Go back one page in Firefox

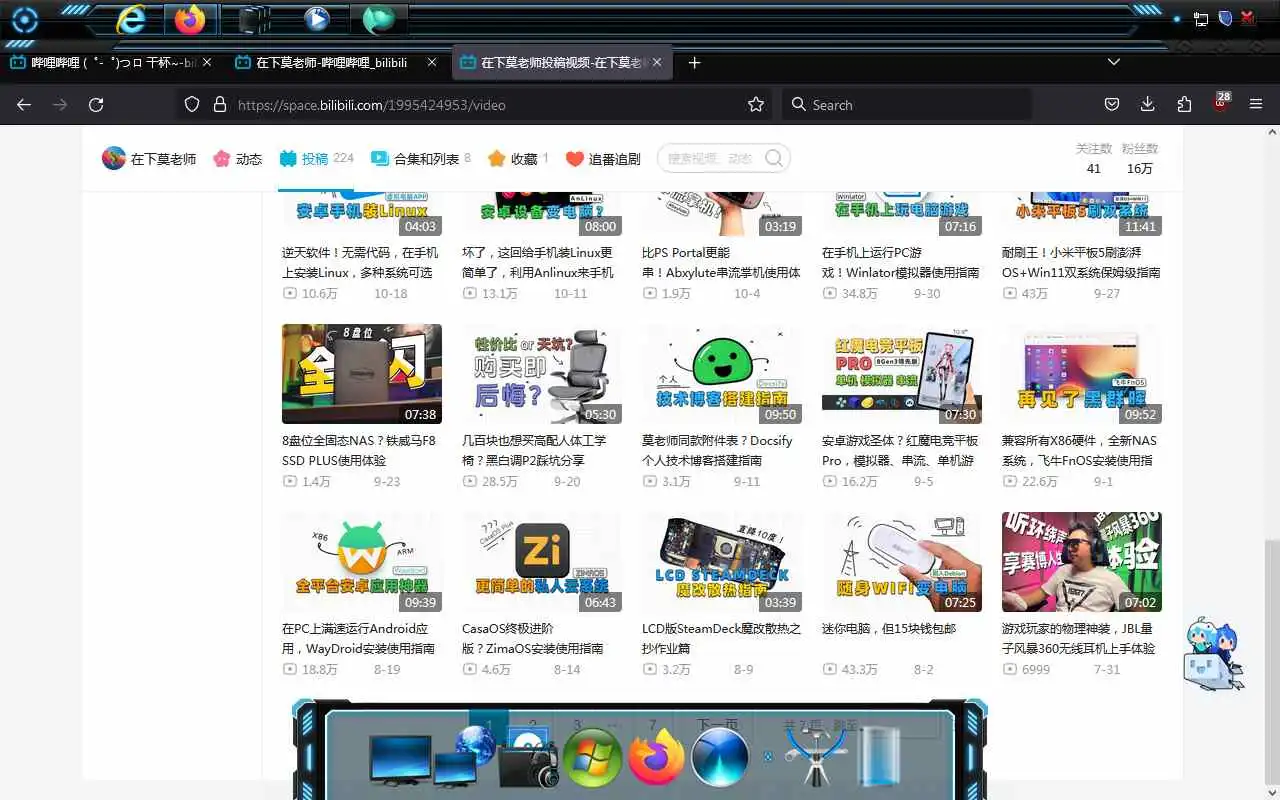[x=24, y=104]
